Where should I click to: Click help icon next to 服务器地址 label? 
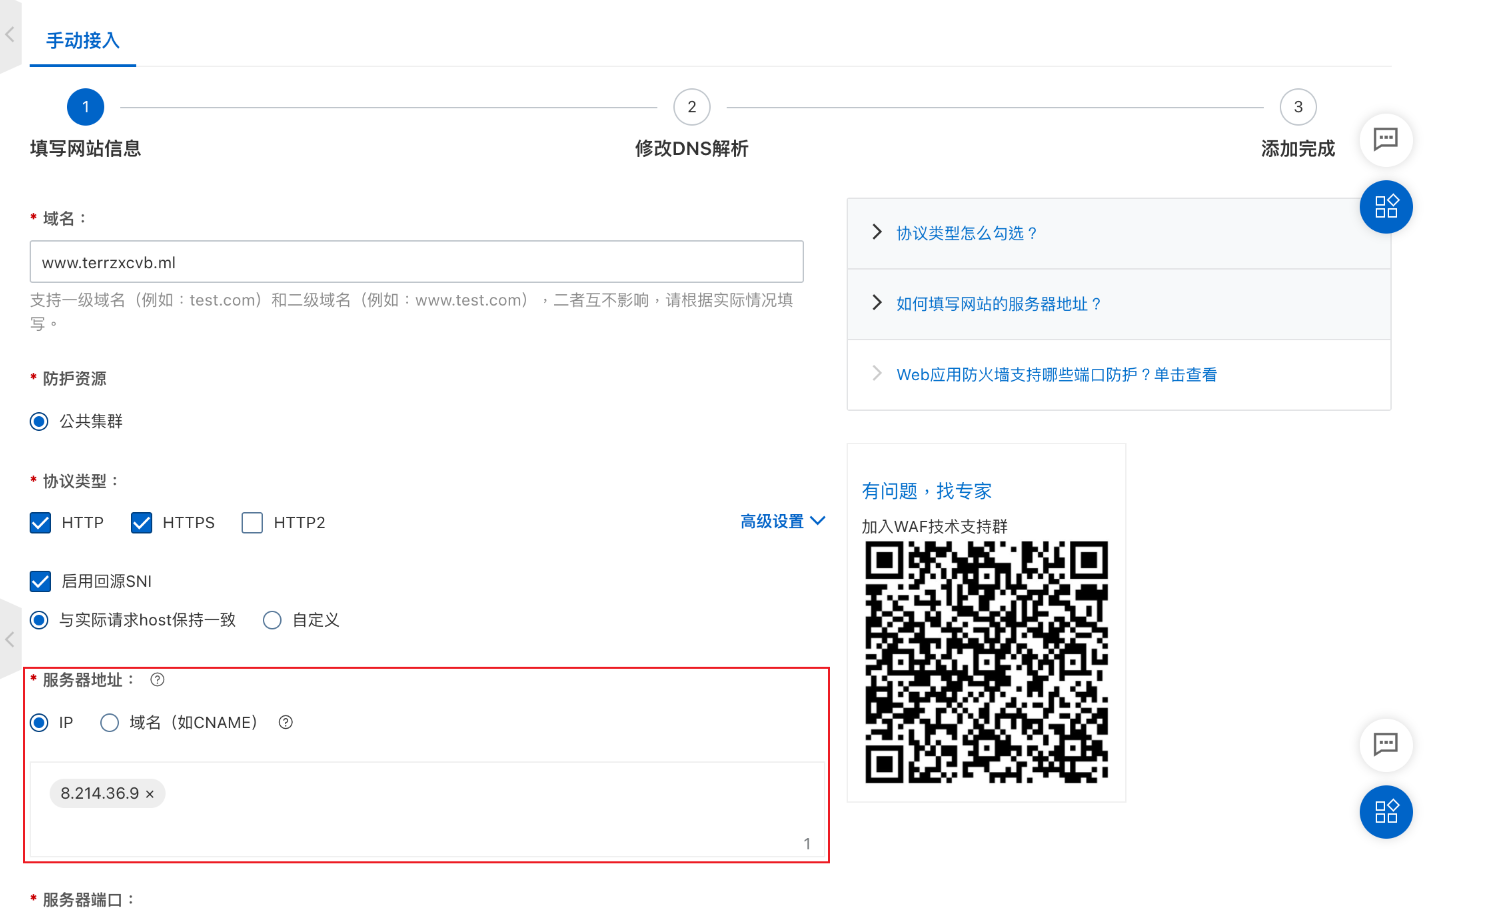157,680
